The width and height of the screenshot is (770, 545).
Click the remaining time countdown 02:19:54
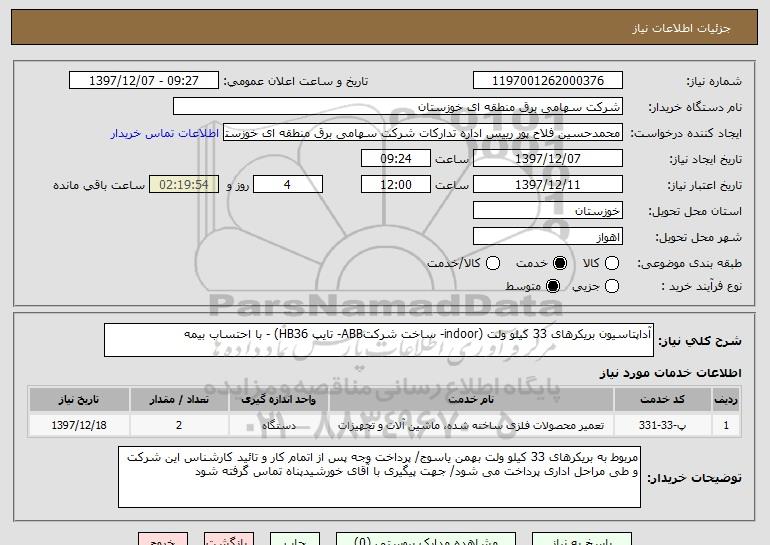tap(181, 185)
